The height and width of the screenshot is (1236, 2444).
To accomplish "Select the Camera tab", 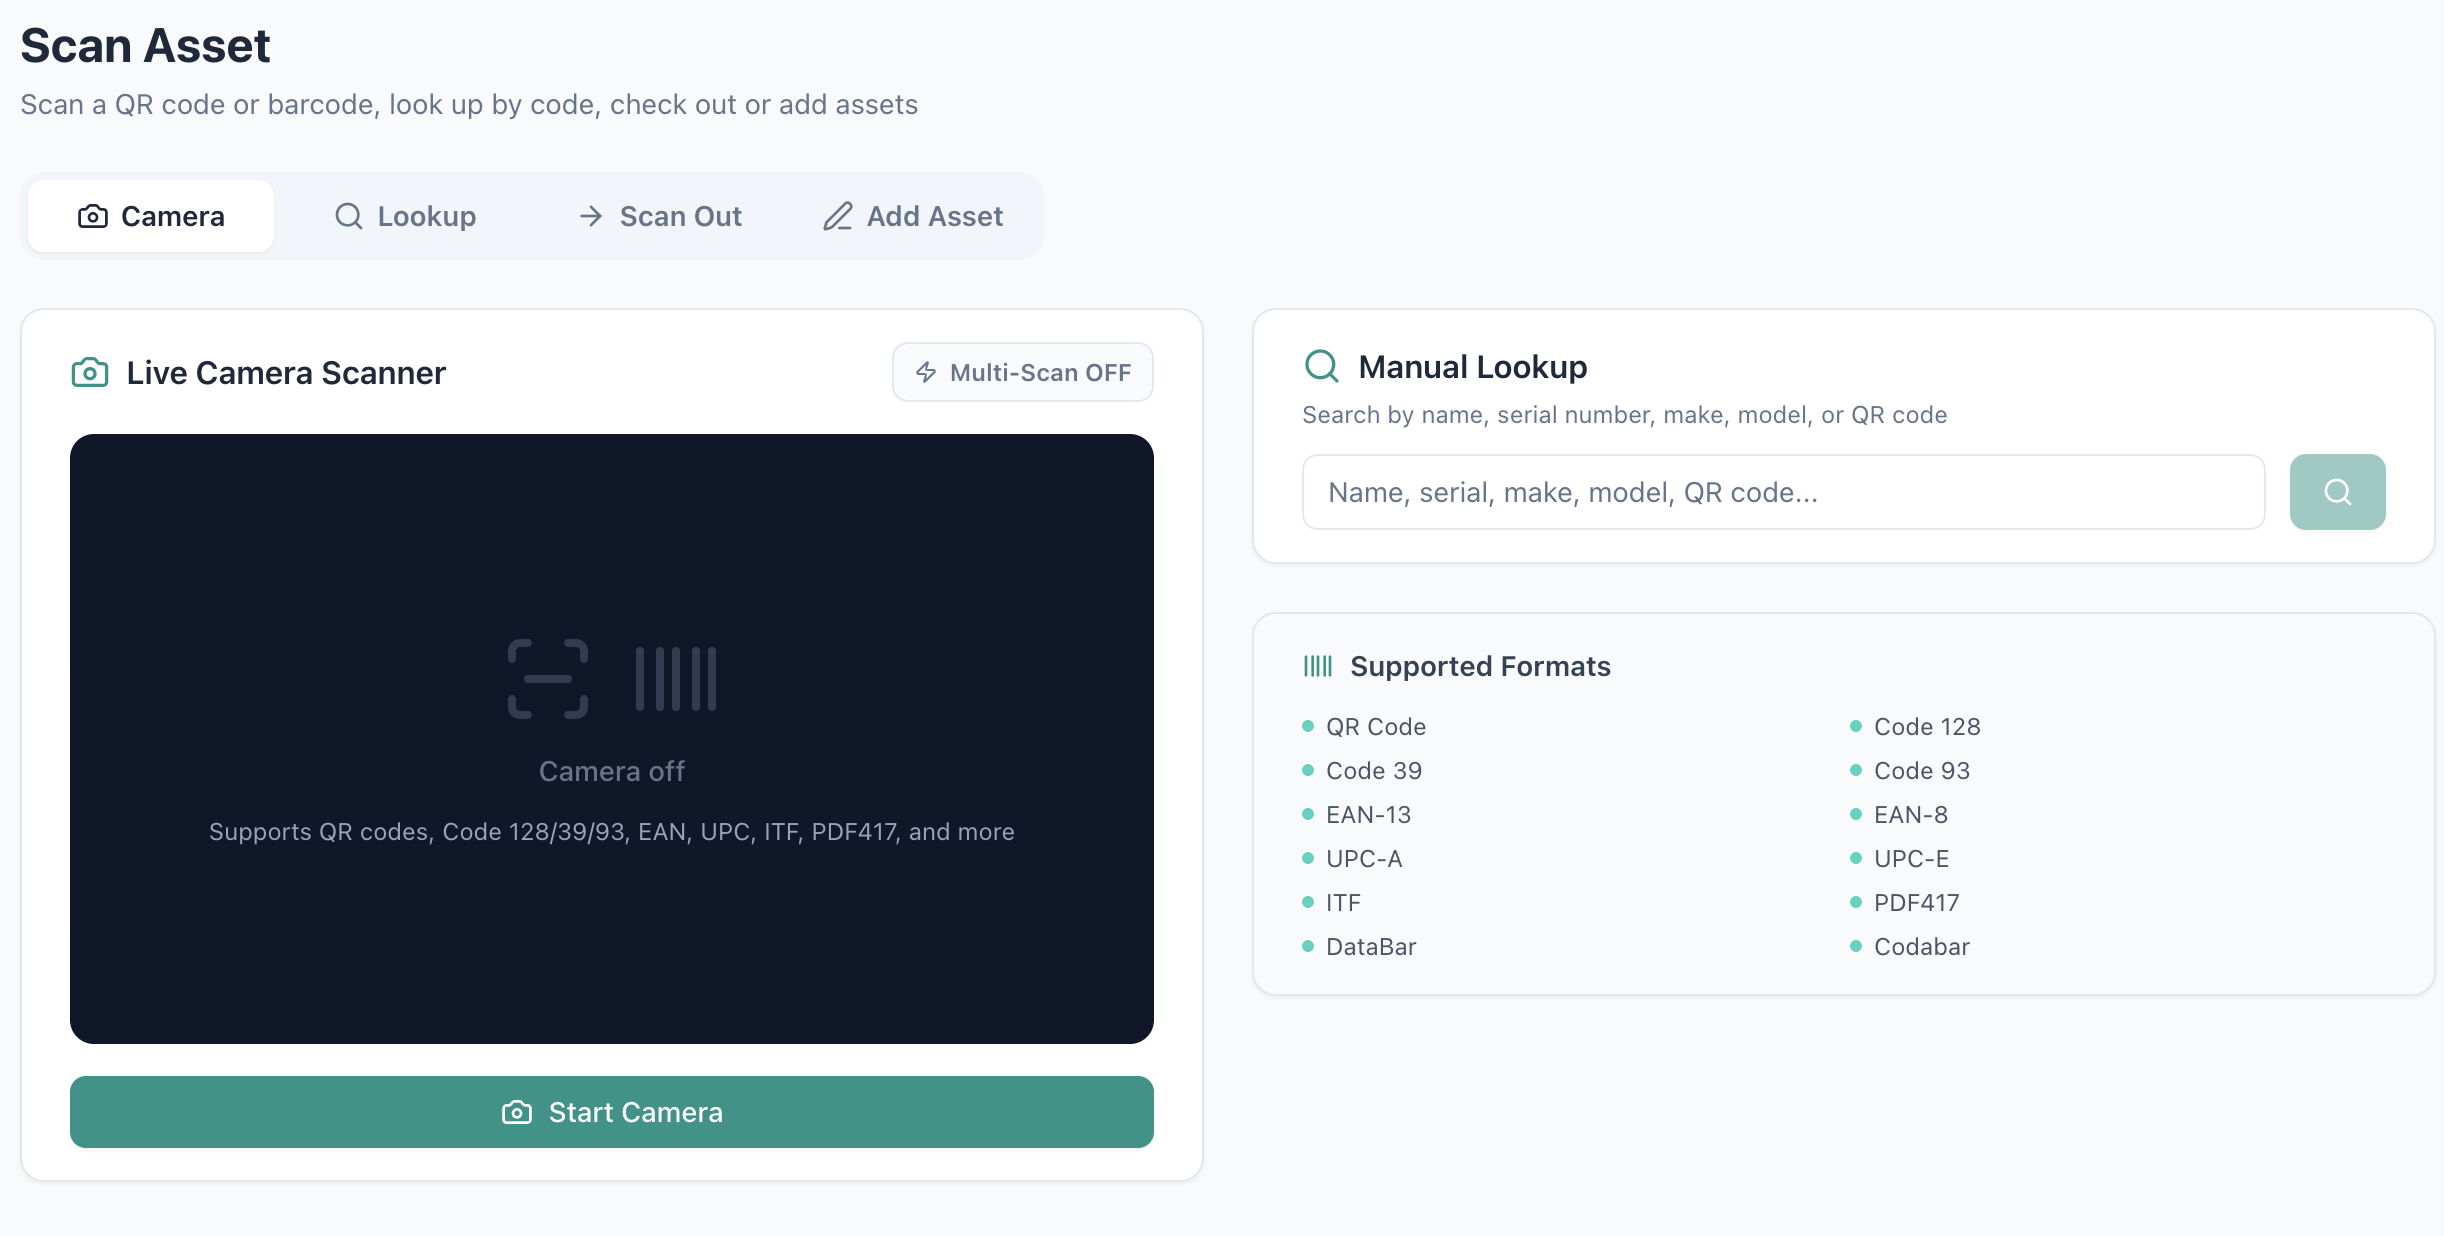I will [151, 216].
